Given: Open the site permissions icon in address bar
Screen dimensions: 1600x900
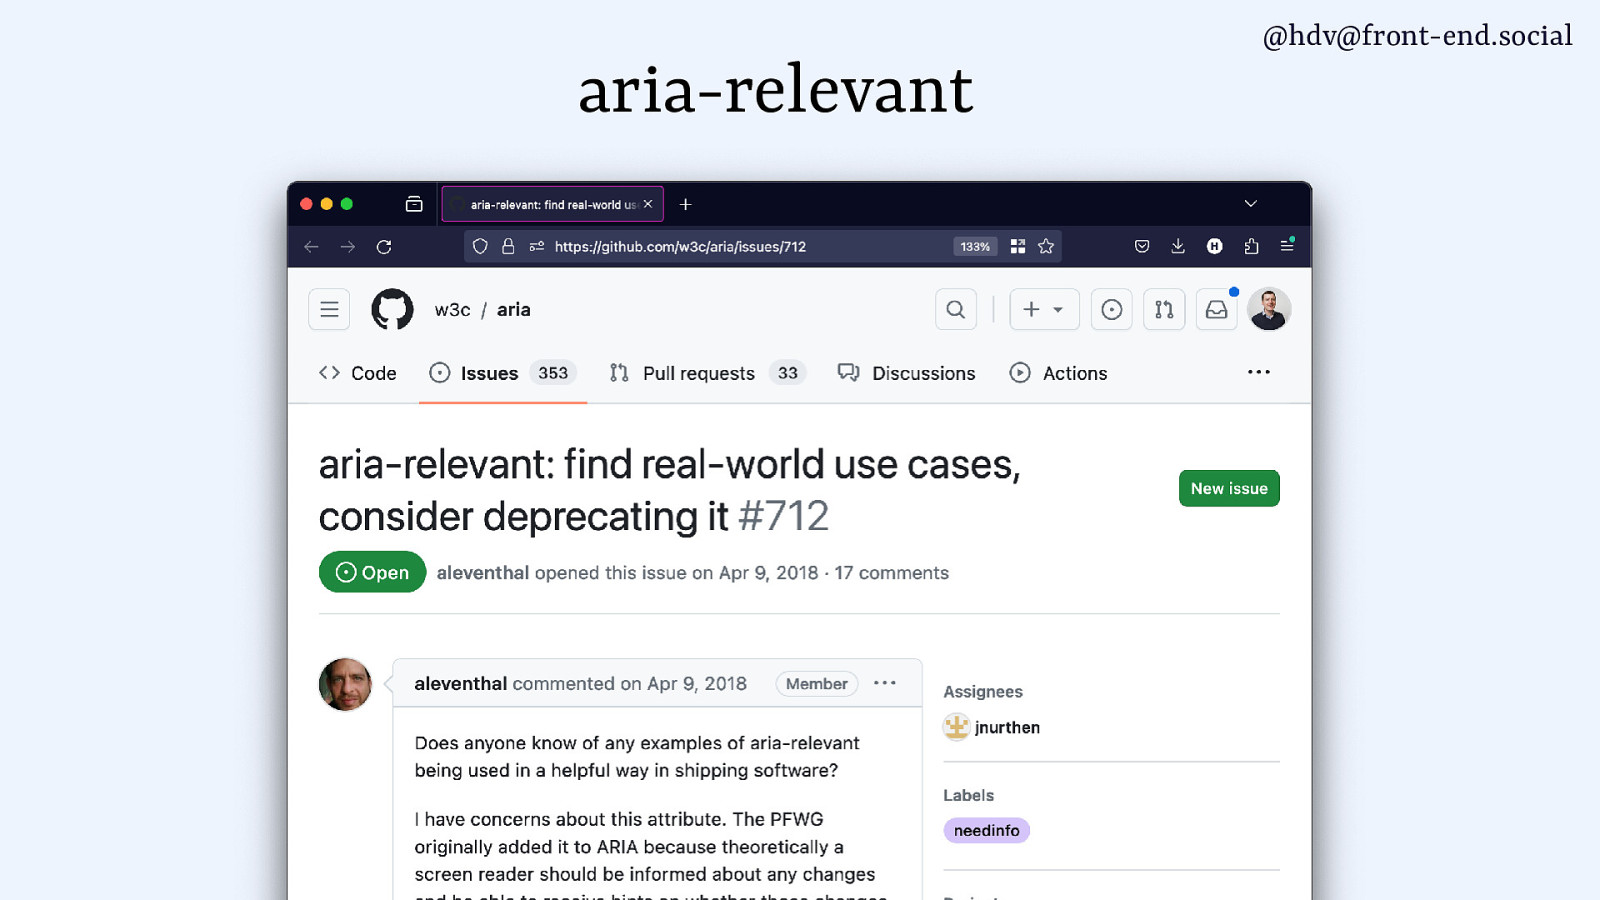Looking at the screenshot, I should click(x=537, y=246).
